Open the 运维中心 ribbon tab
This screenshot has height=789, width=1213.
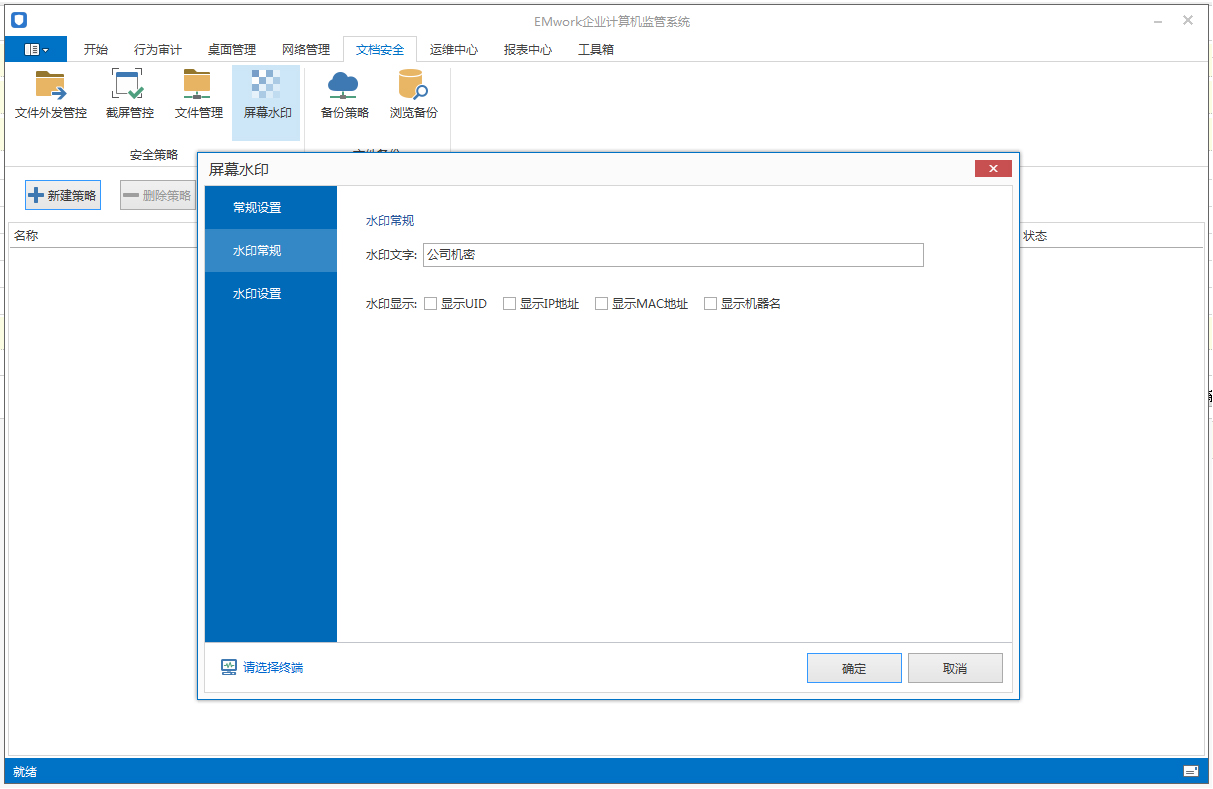(x=453, y=49)
